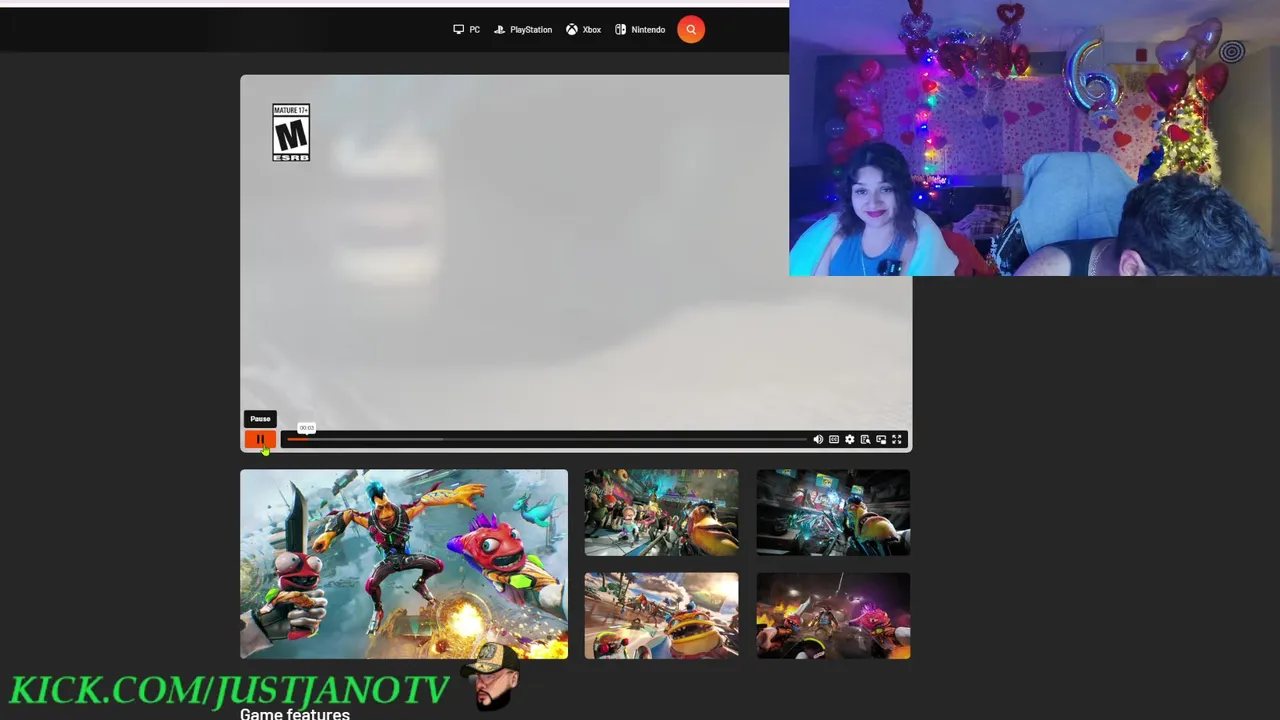This screenshot has height=720, width=1280.
Task: Click the ESRB Mature 17+ rating badge
Action: (291, 133)
